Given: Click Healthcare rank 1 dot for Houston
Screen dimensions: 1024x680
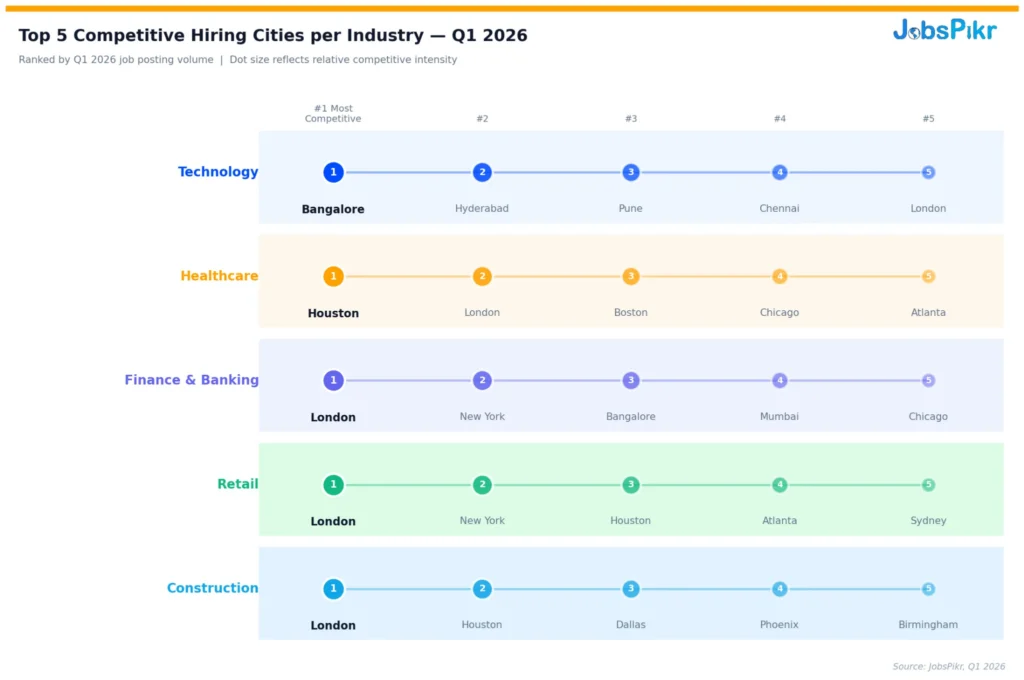Looking at the screenshot, I should tap(333, 276).
